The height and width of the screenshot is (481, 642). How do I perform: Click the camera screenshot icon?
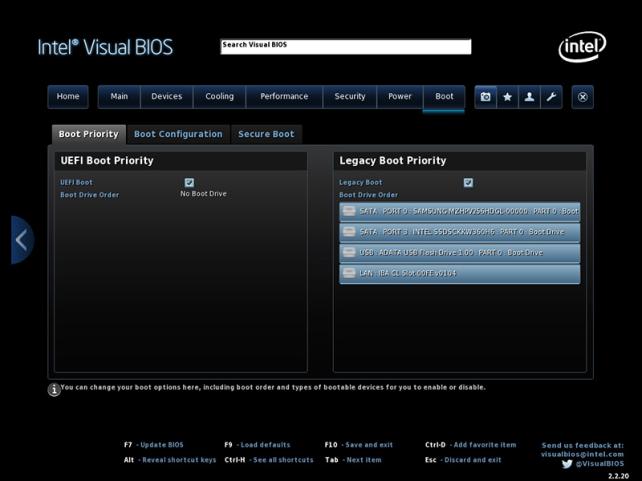(486, 97)
